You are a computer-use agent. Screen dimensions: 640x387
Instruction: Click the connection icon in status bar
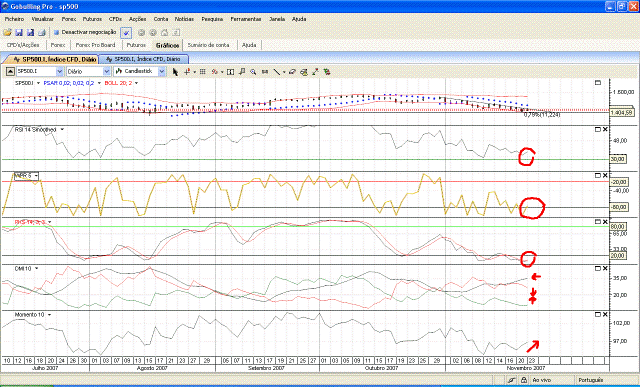512,380
